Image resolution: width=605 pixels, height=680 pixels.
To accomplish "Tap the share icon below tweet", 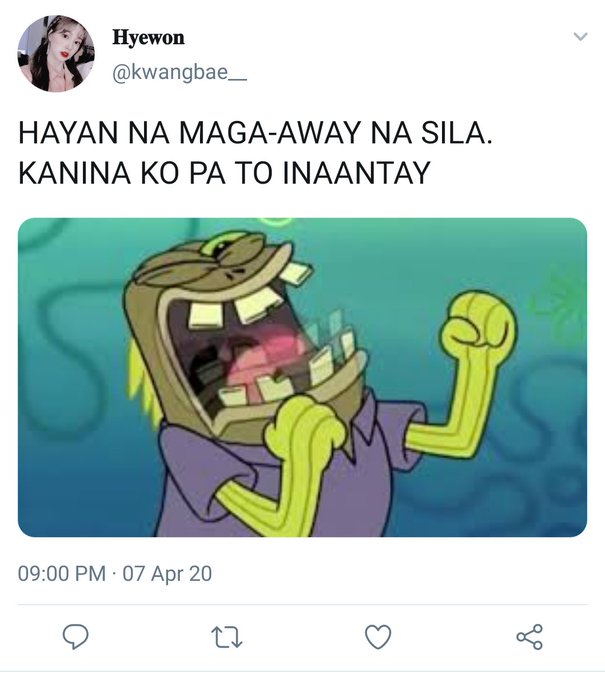I will [529, 637].
